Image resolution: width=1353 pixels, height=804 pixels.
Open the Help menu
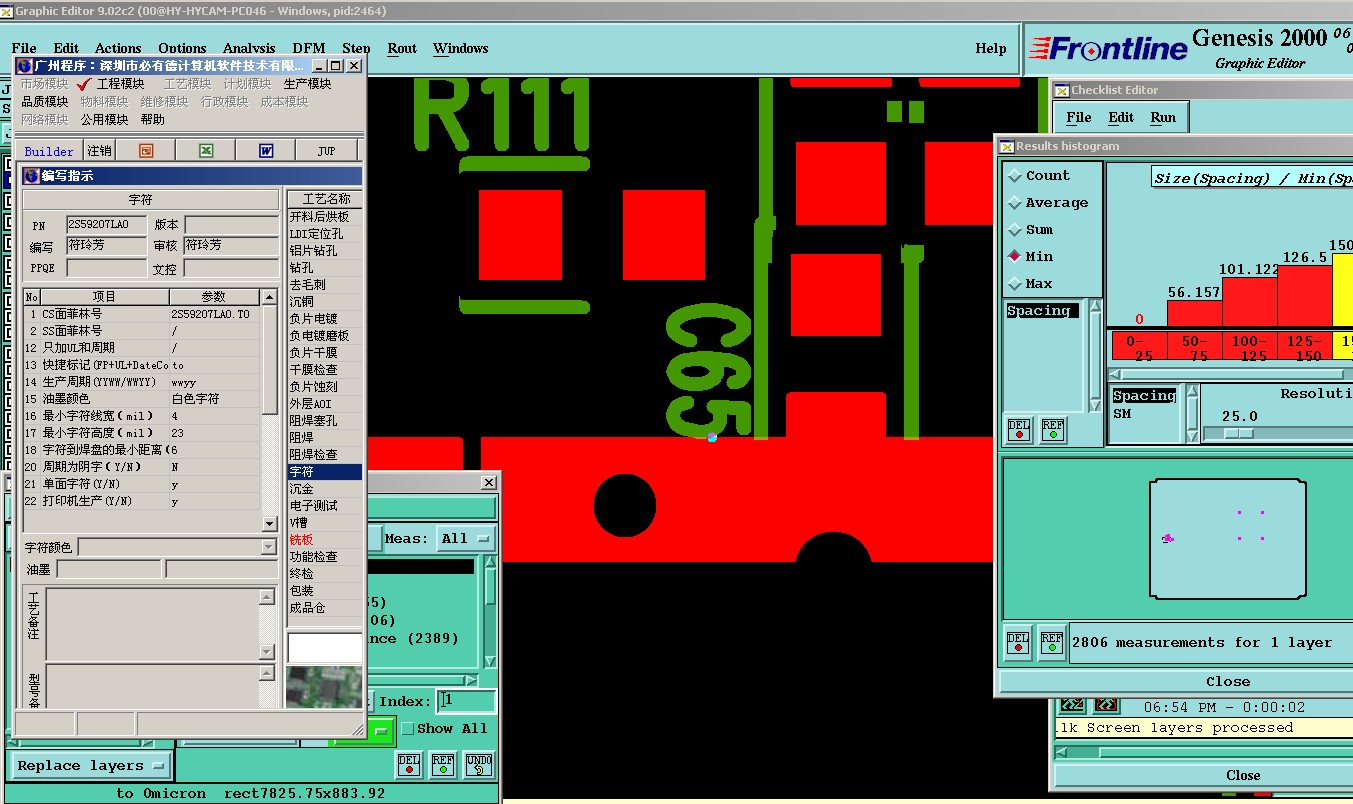[x=991, y=48]
